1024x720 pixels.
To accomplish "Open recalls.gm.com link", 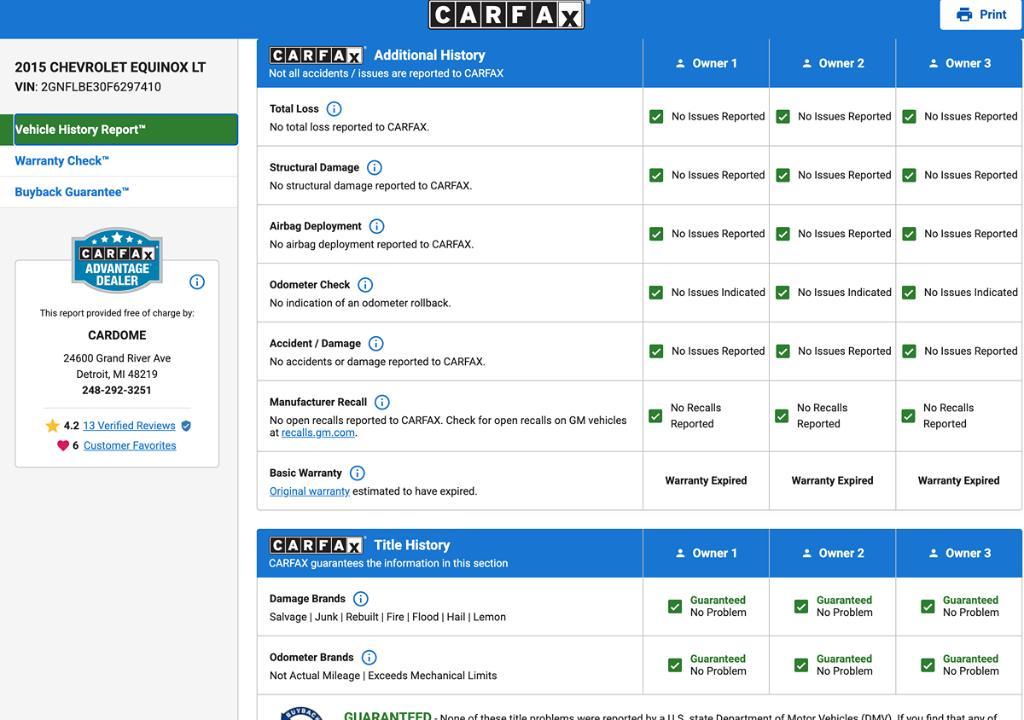I will 318,433.
